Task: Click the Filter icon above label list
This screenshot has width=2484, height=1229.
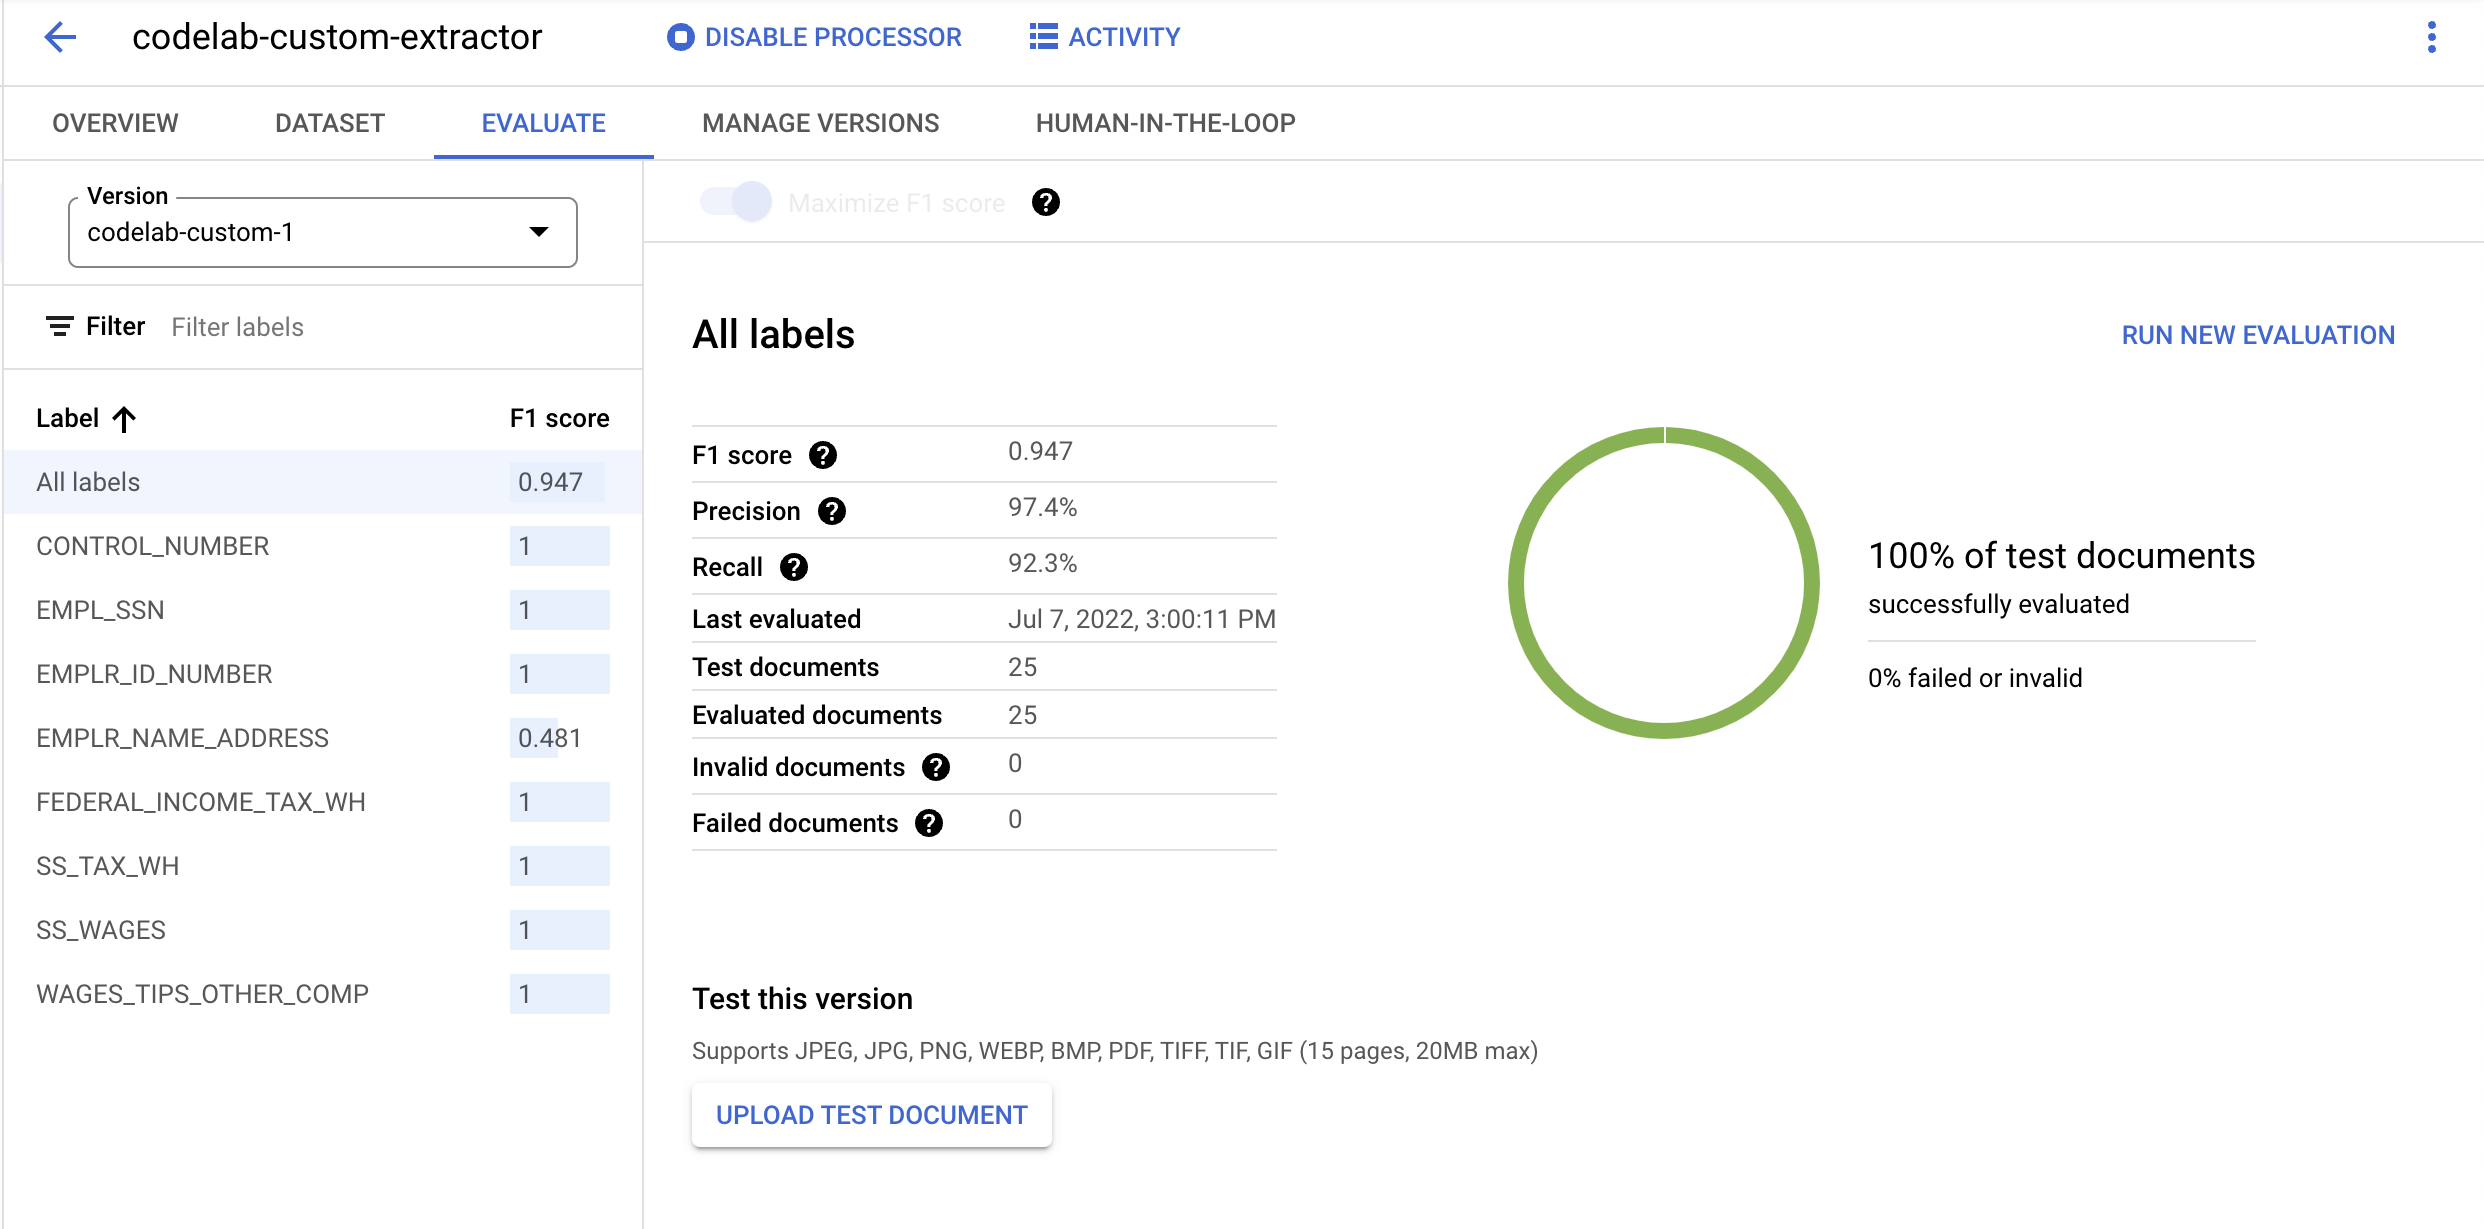Action: [x=60, y=327]
